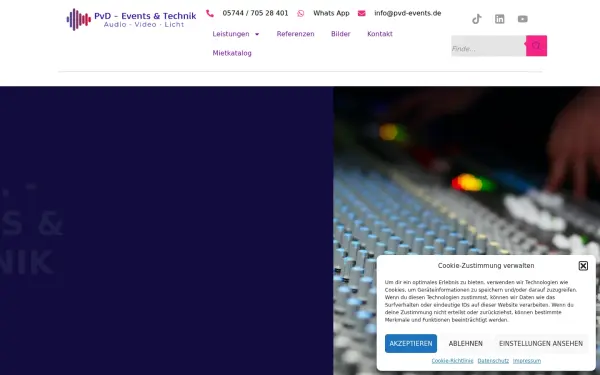
Task: Decline cookies with the ABLEHNEN button
Action: click(x=466, y=343)
